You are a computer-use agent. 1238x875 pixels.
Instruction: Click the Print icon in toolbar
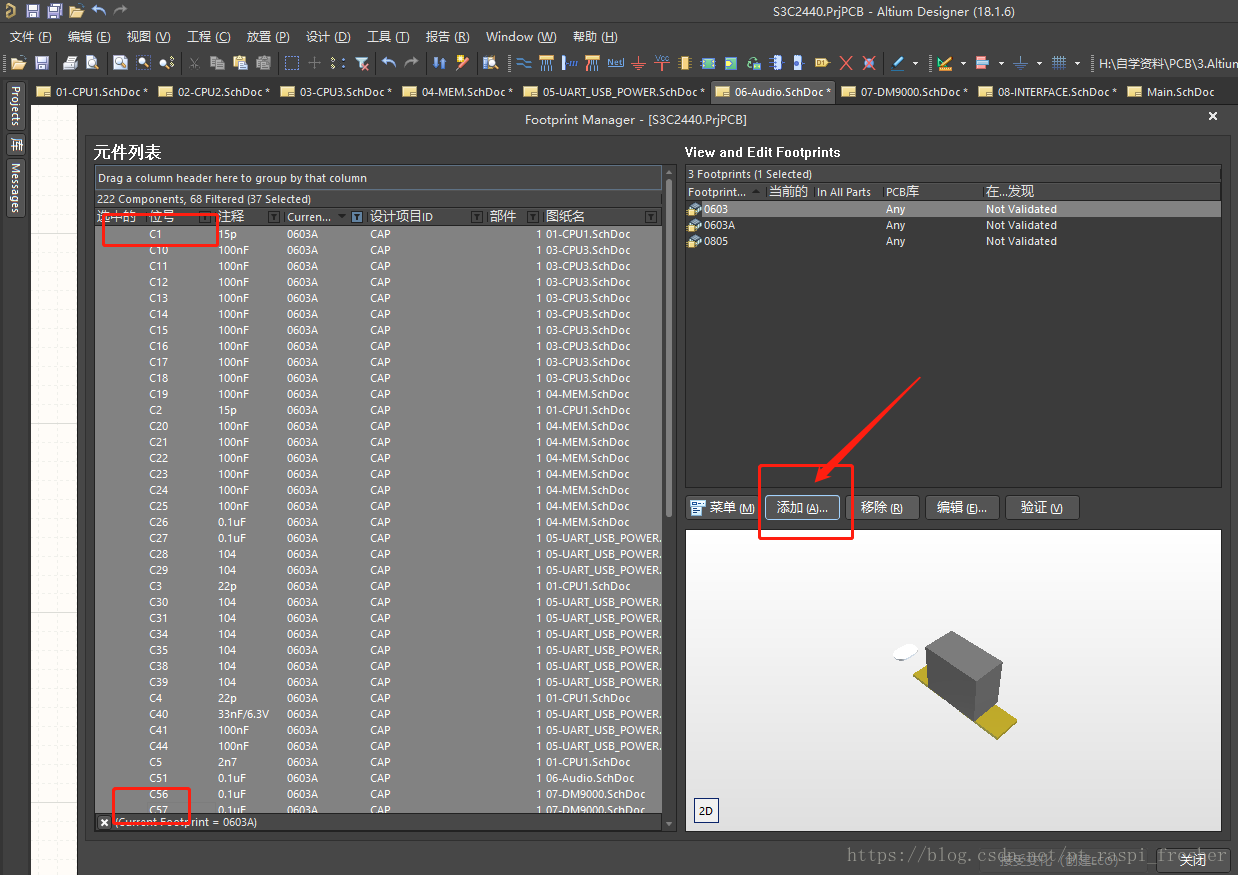(70, 63)
